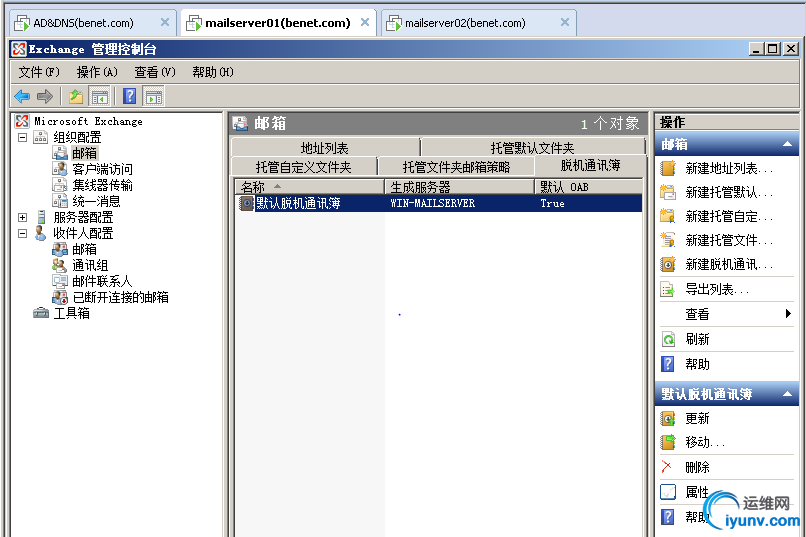
Task: Click the green 刷新 icon
Action: click(x=668, y=339)
